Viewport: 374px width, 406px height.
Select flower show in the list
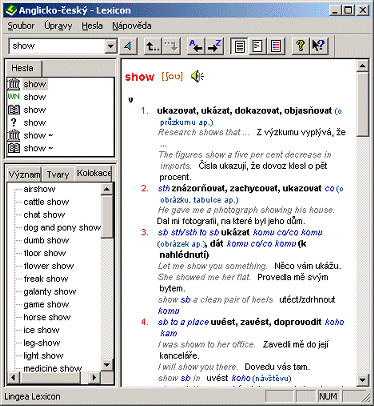[x=49, y=266]
